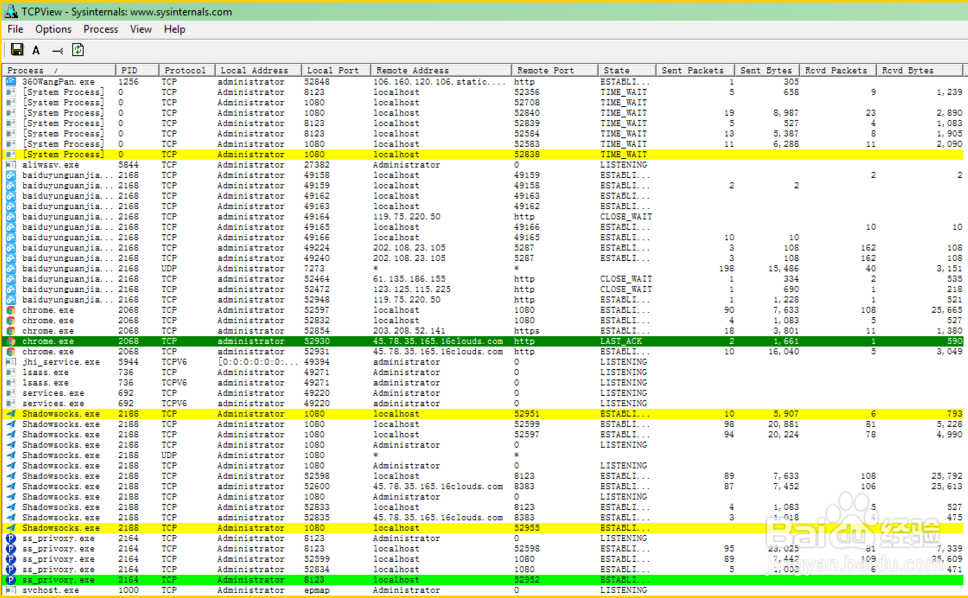Select the aliwssv.exe process name
Viewport: 968px width, 598px height.
pyautogui.click(x=49, y=165)
